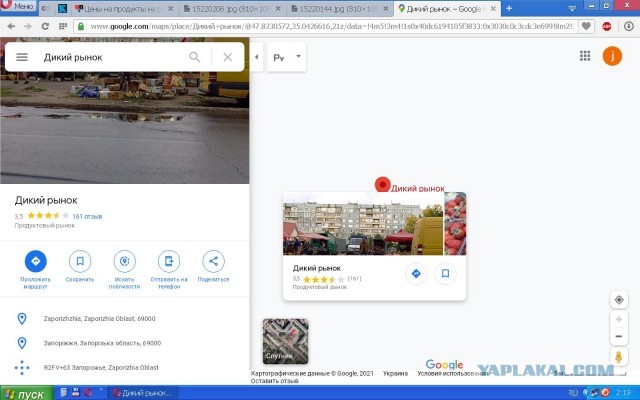
Task: Open Google apps grid
Action: click(585, 56)
